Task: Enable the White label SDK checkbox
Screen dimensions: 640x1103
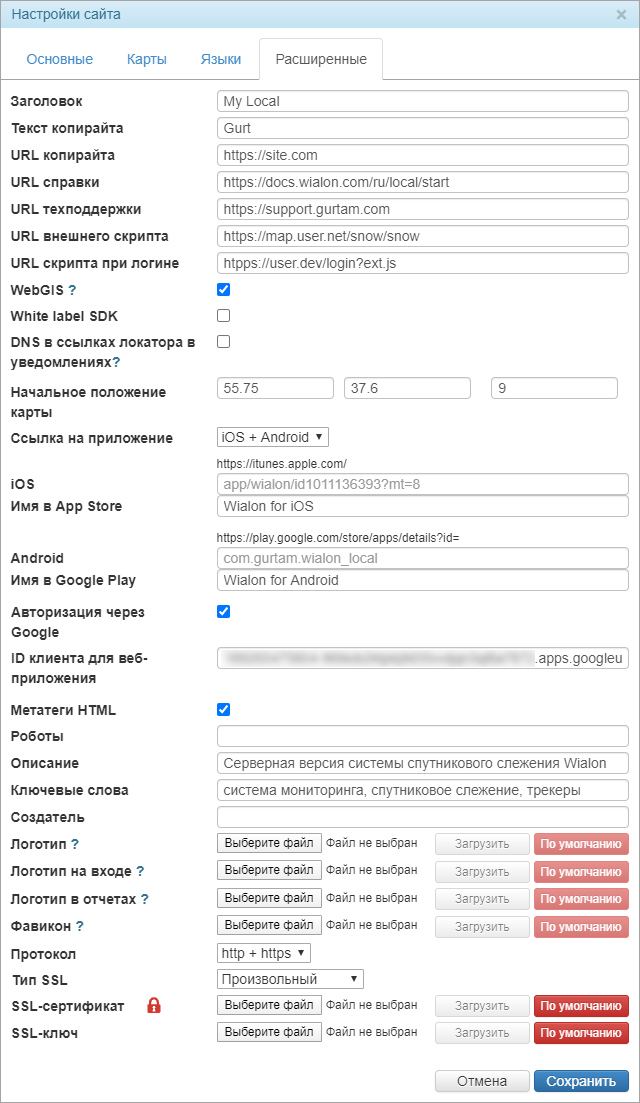Action: click(224, 316)
